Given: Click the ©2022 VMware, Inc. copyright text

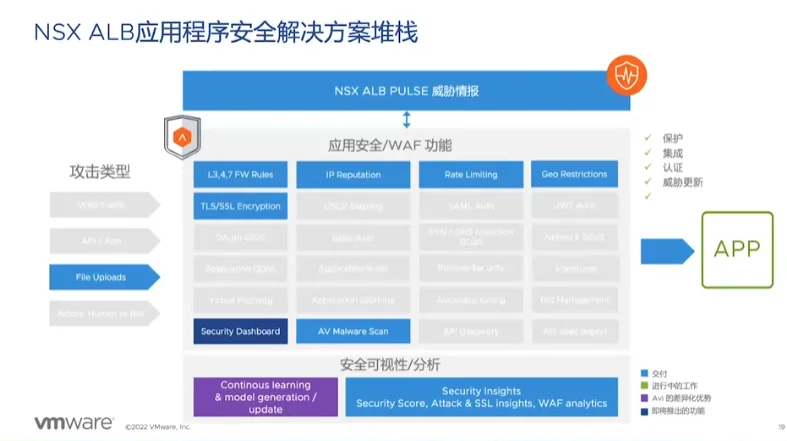Looking at the screenshot, I should (x=158, y=427).
